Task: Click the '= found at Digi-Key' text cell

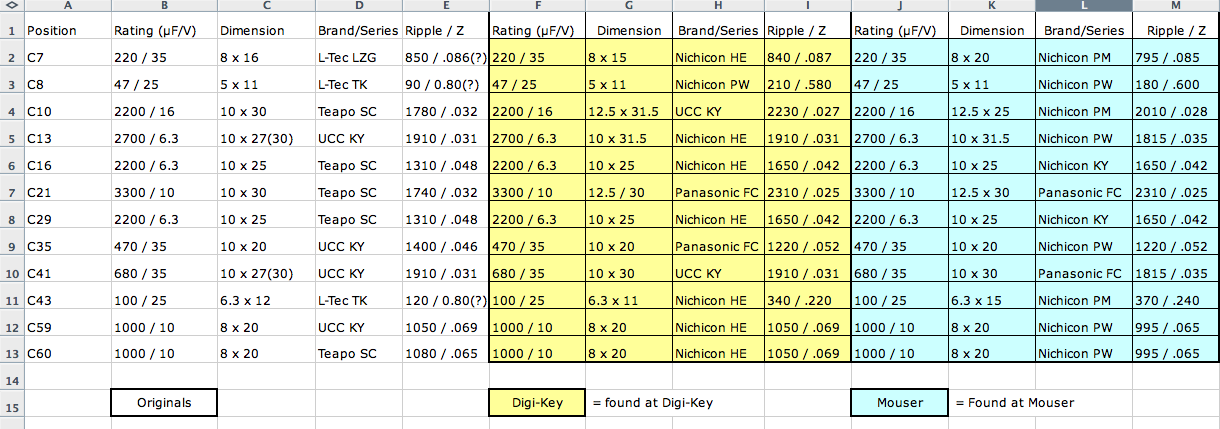Action: point(651,403)
